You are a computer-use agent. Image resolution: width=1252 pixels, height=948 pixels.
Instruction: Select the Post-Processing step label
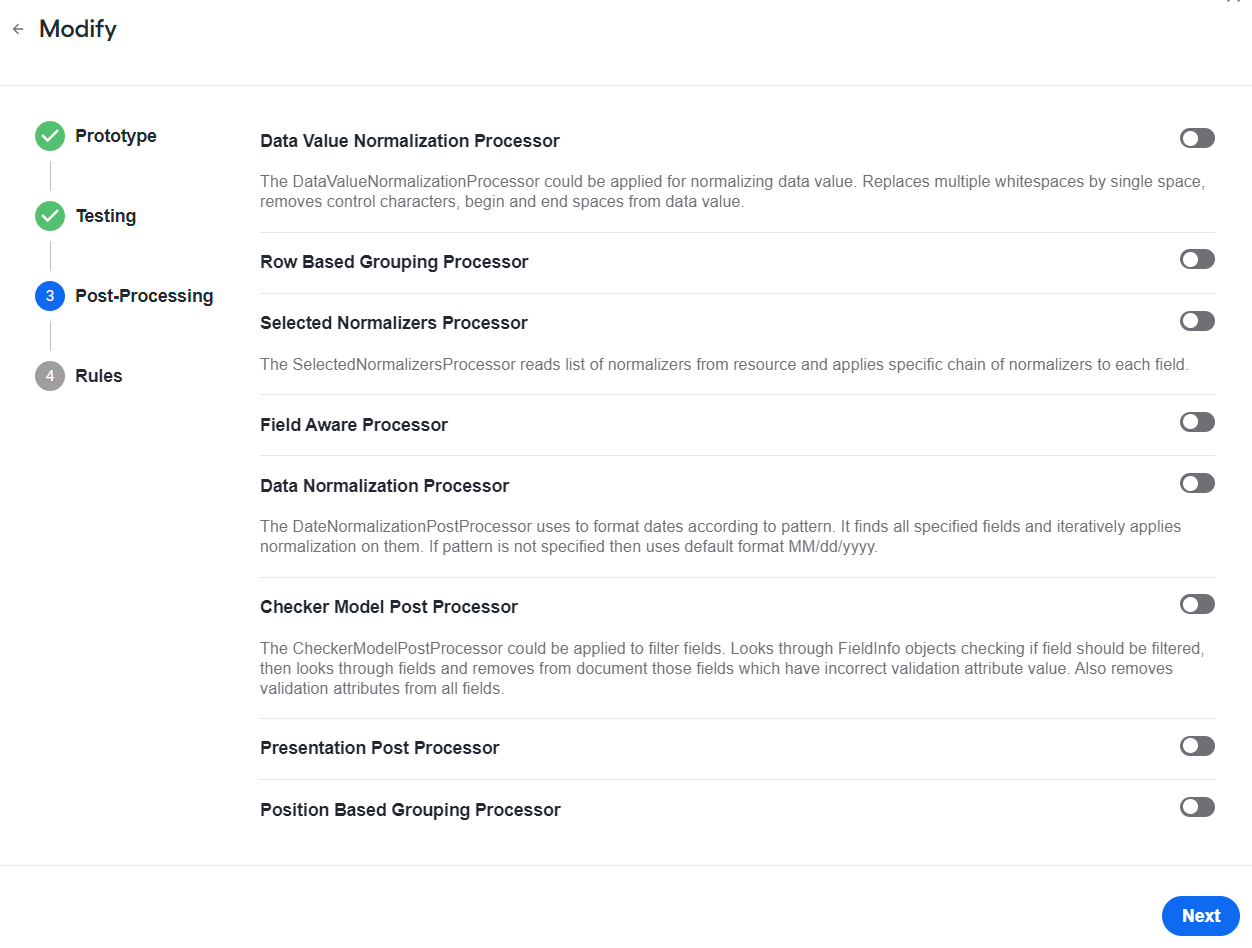click(x=144, y=296)
